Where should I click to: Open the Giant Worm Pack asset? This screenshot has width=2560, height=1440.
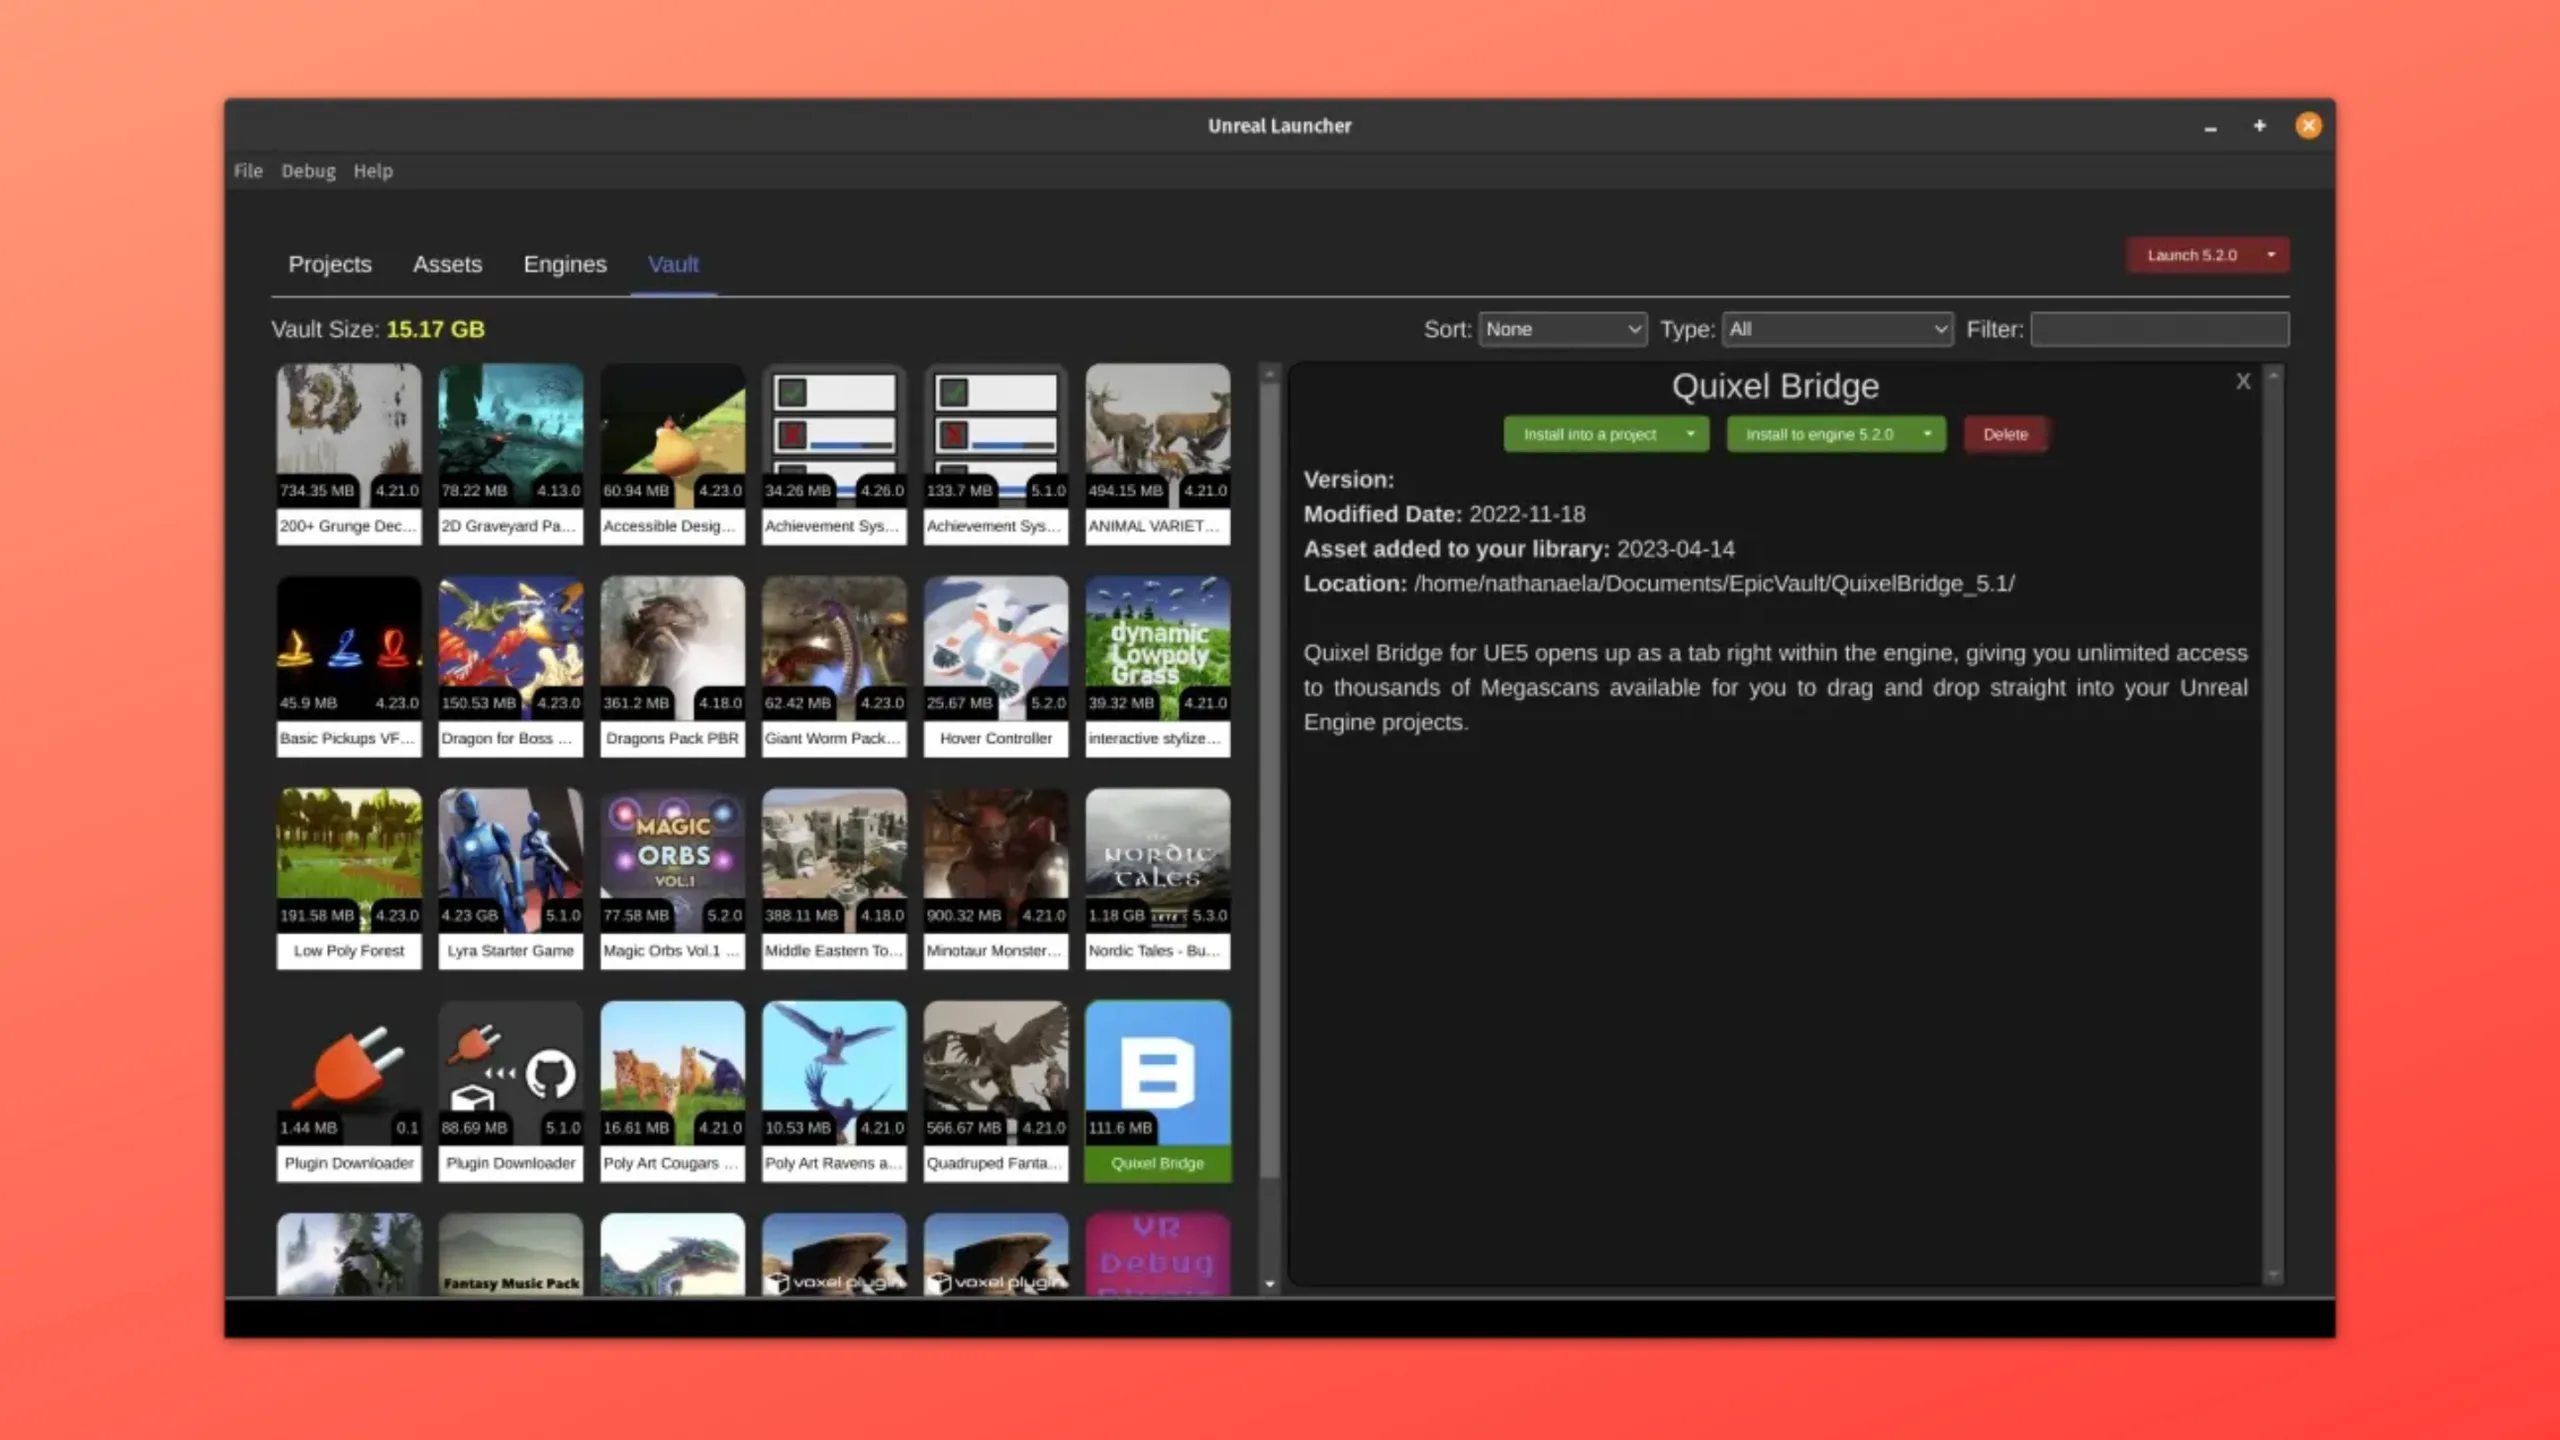835,666
